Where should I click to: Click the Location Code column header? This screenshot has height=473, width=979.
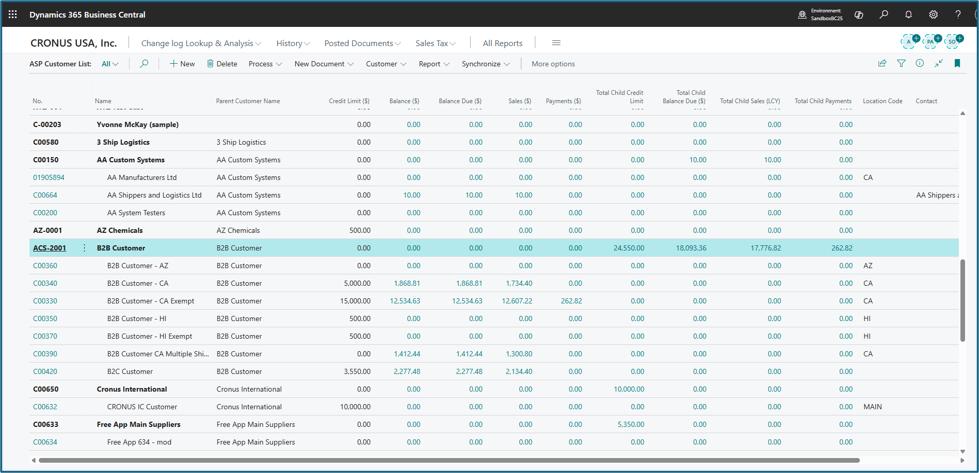[x=882, y=100]
